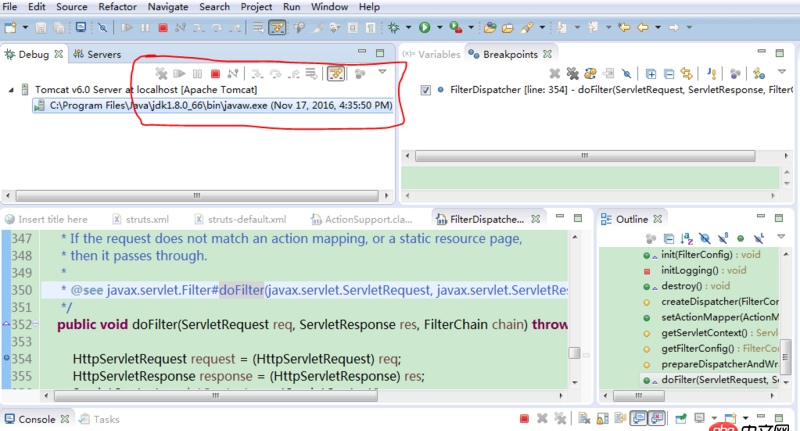Click the red Terminate icon in Debug view
The width and height of the screenshot is (800, 431).
coord(215,73)
